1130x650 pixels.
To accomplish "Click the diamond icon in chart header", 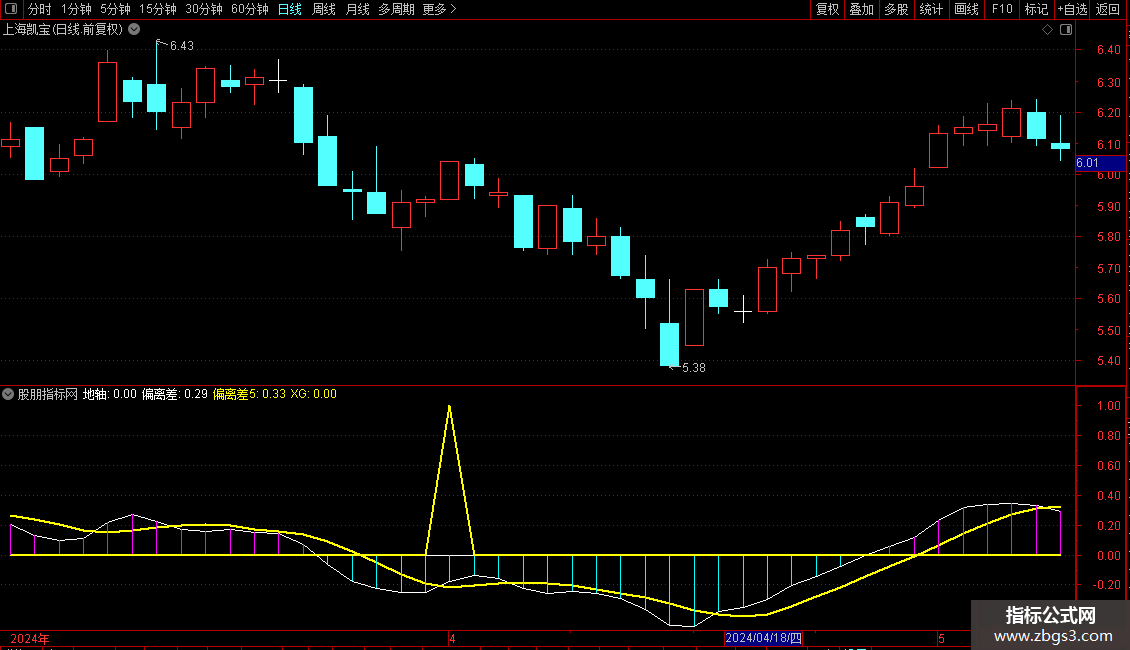I will tap(1047, 30).
